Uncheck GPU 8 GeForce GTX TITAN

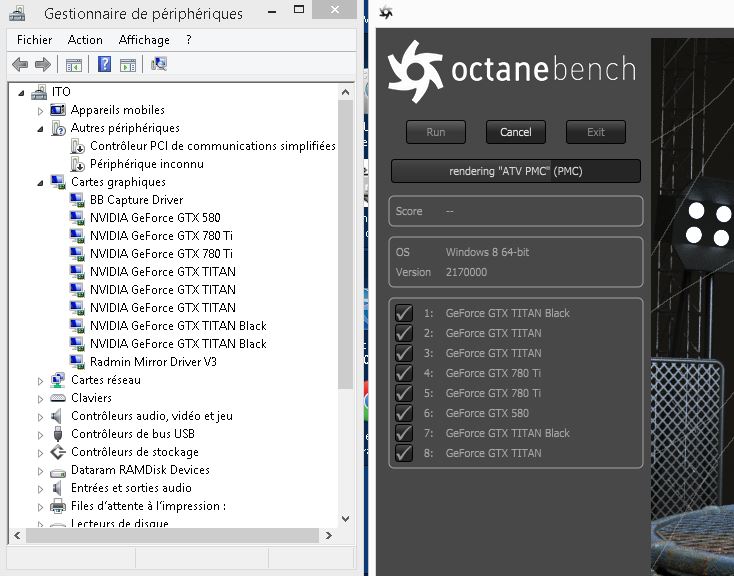(404, 453)
